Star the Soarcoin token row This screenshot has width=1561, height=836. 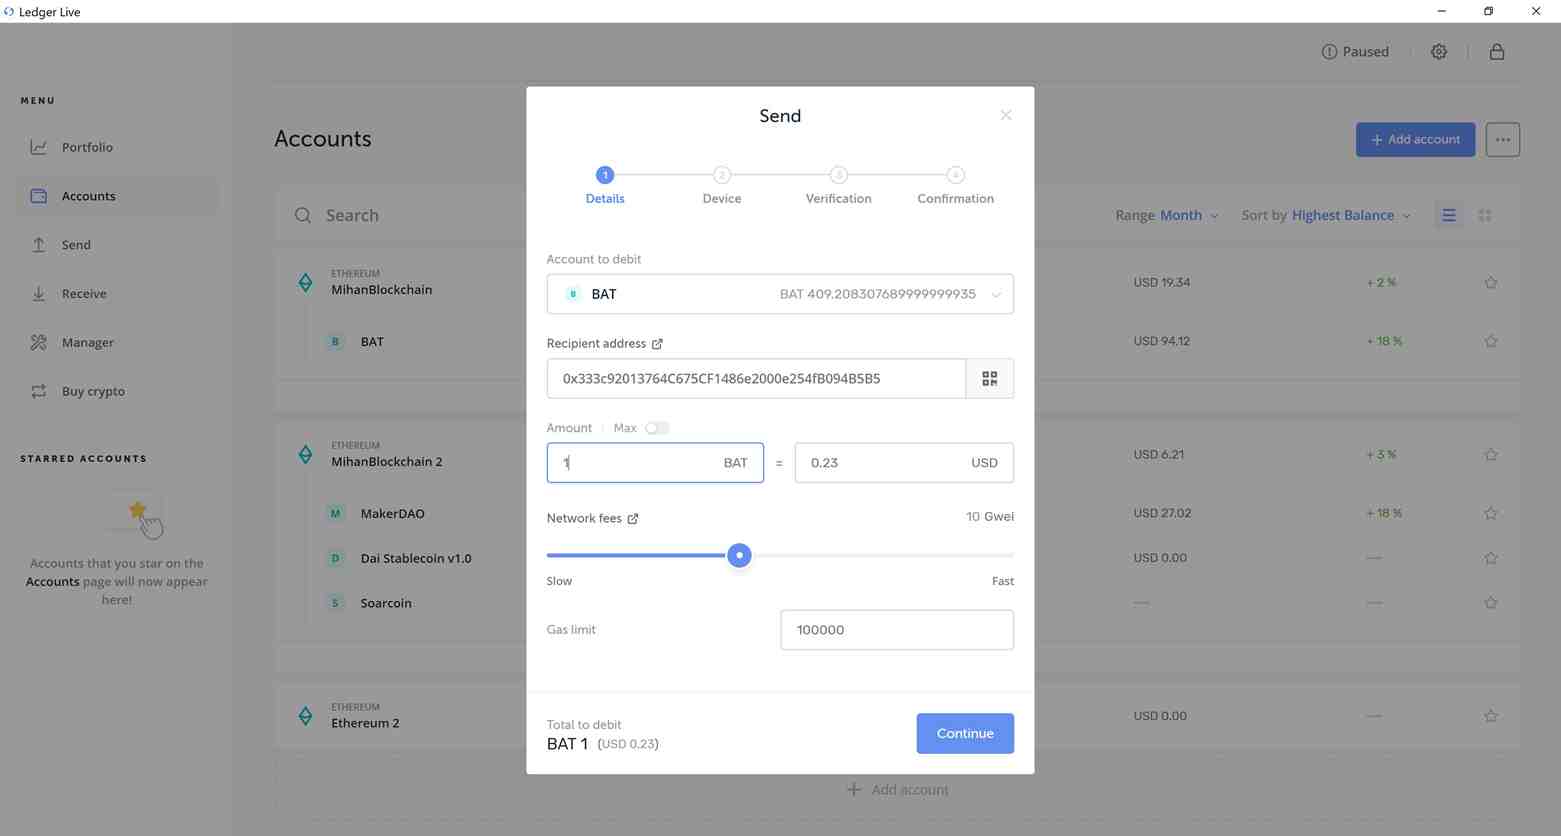pos(1491,603)
